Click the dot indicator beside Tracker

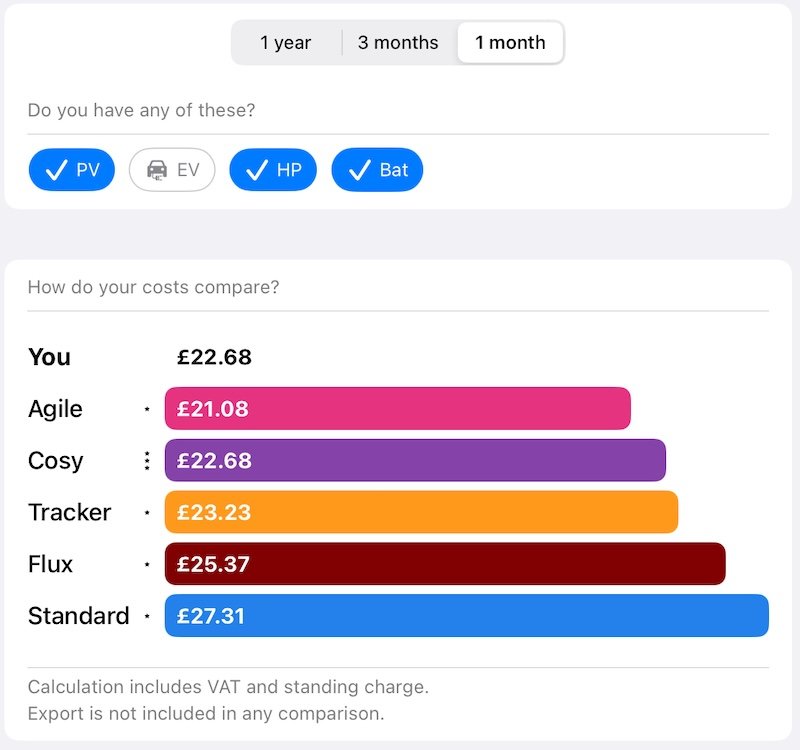[x=147, y=512]
